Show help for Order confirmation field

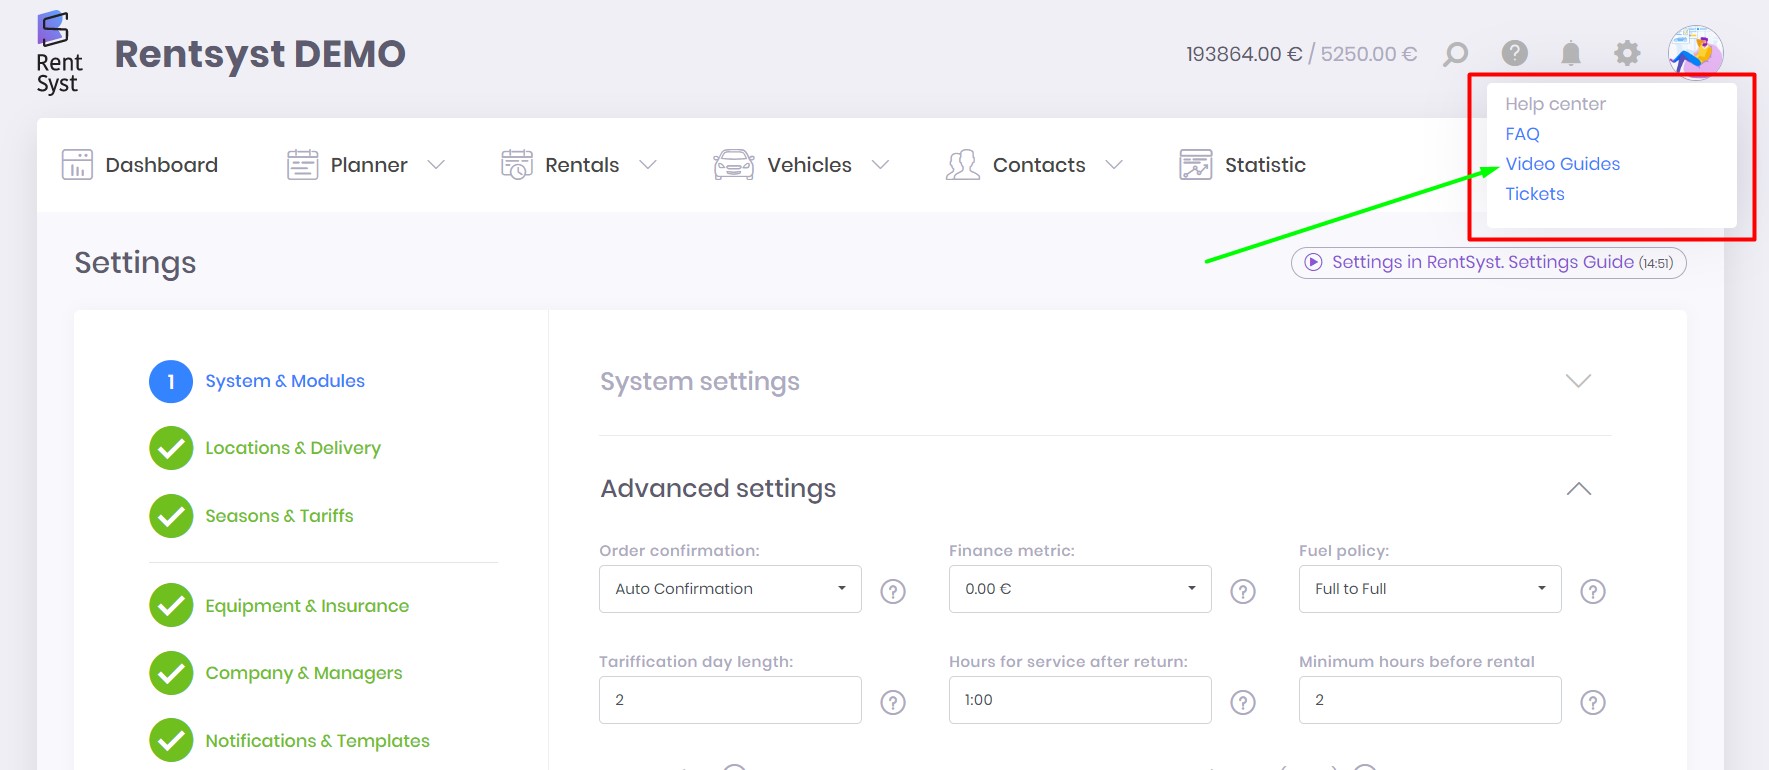pyautogui.click(x=893, y=591)
